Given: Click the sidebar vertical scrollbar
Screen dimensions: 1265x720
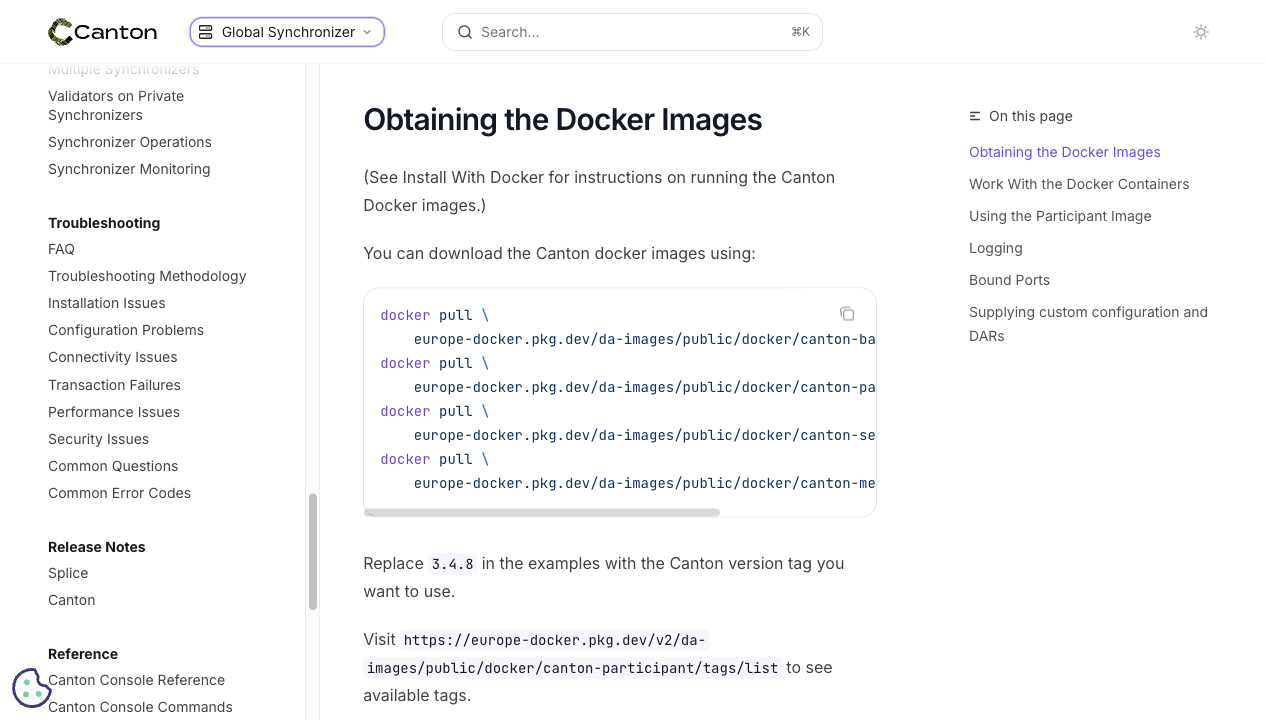Looking at the screenshot, I should coord(313,551).
